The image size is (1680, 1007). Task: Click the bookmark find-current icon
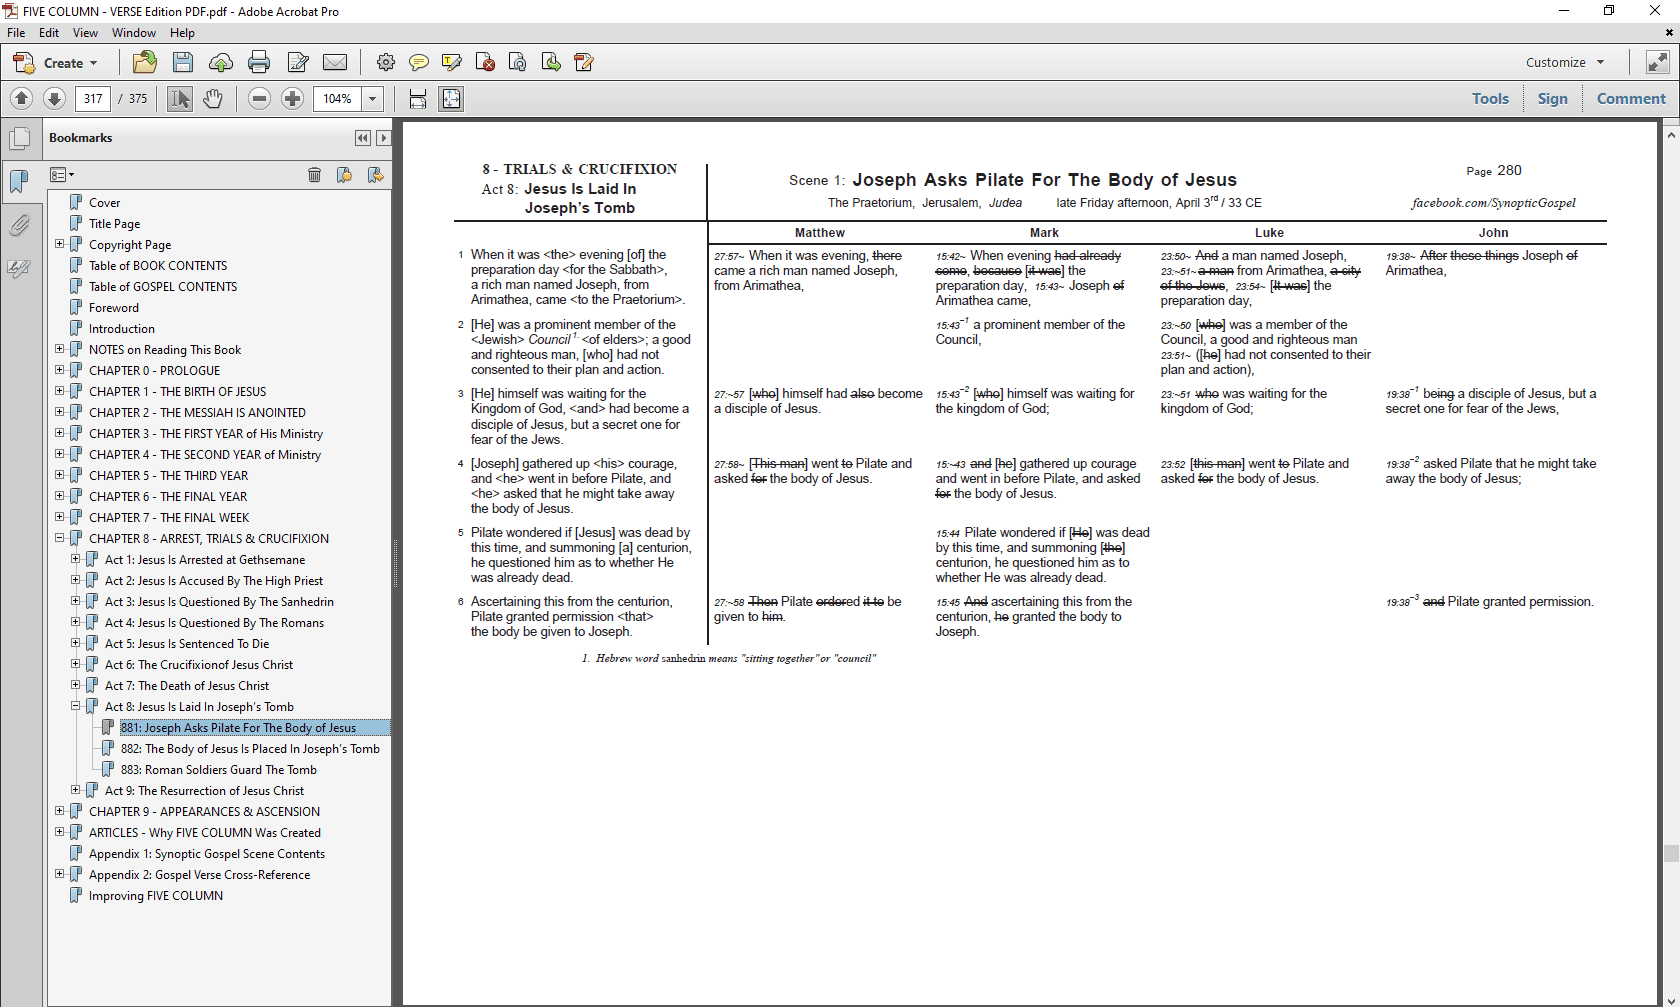(x=375, y=175)
